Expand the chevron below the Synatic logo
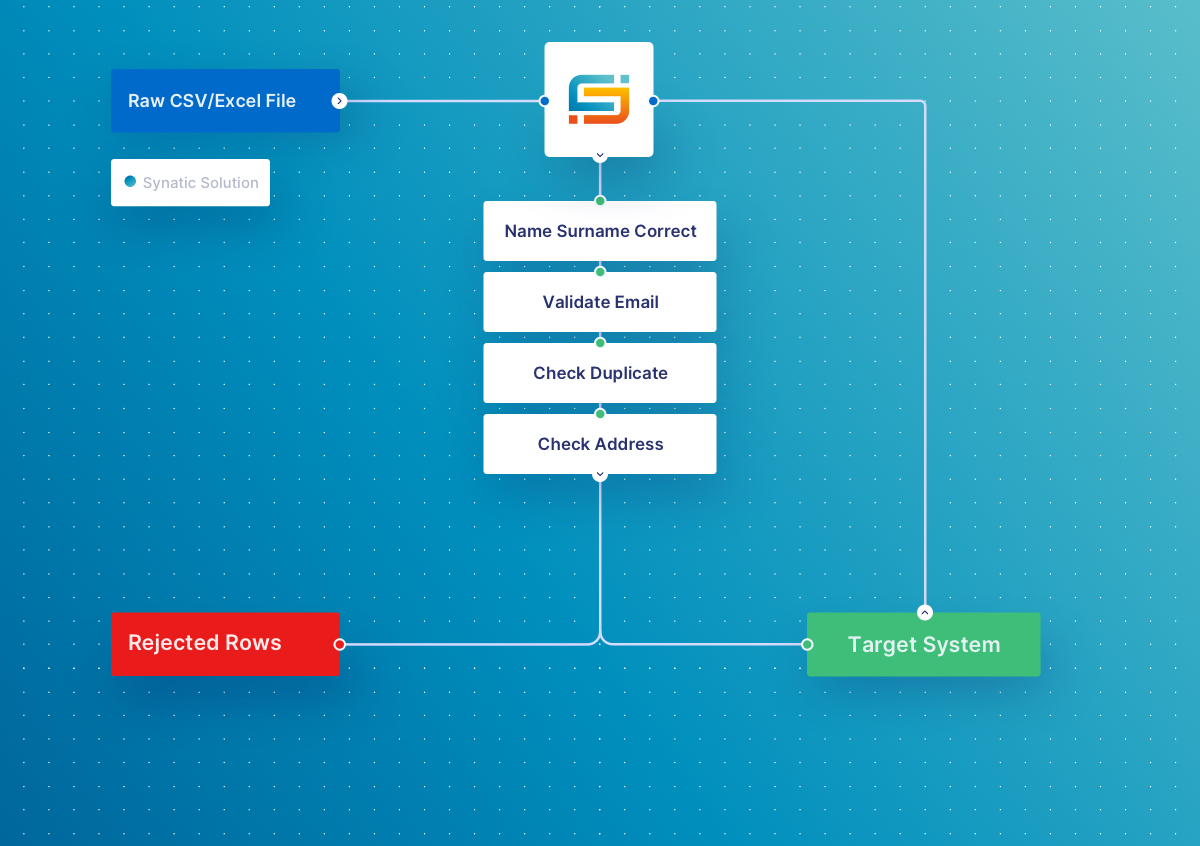The height and width of the screenshot is (846, 1200). tap(600, 155)
